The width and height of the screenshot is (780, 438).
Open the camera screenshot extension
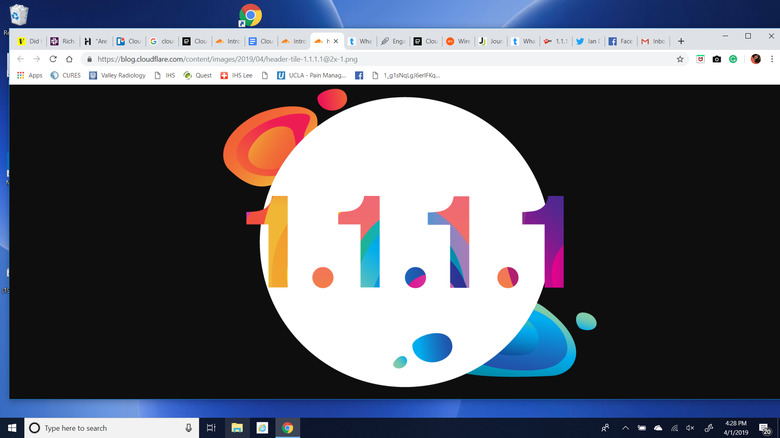click(717, 59)
